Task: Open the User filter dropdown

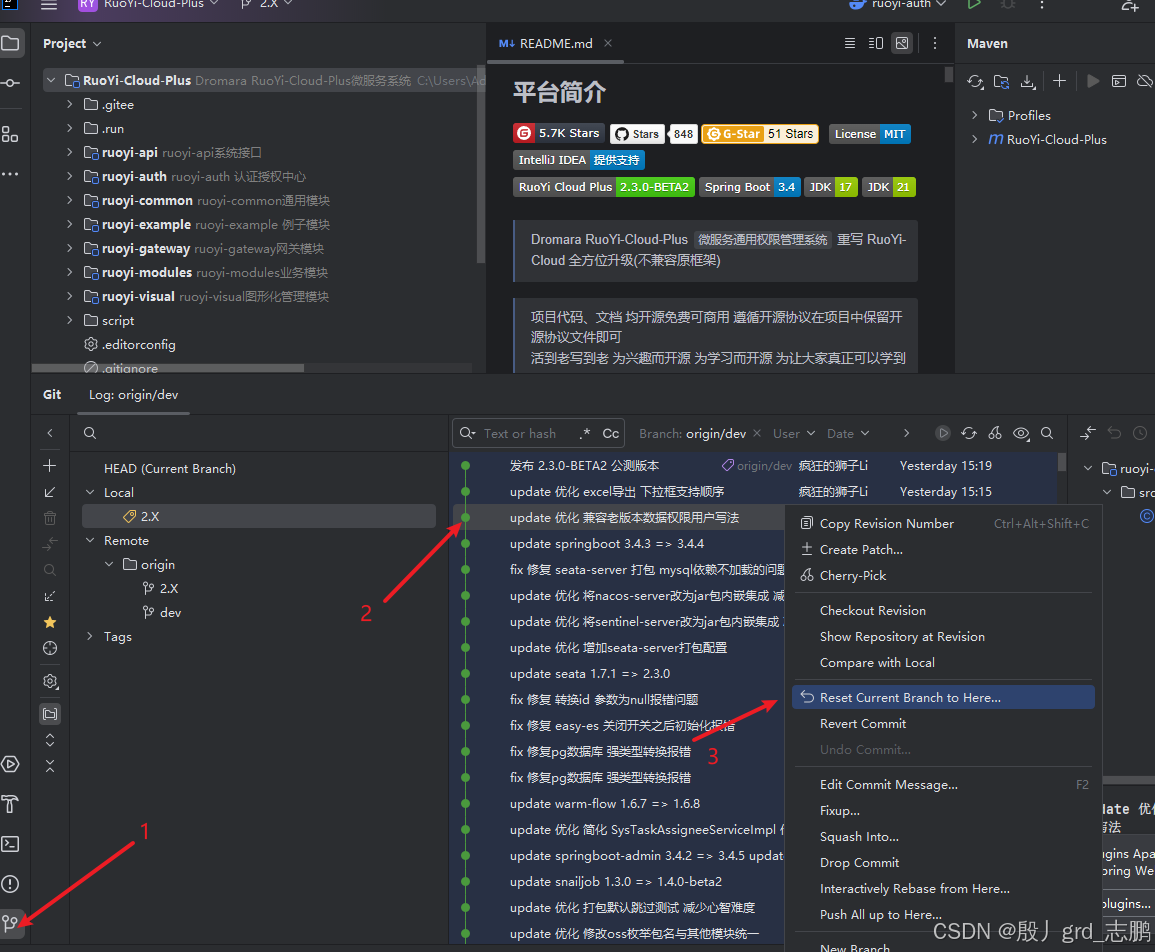Action: pos(794,433)
